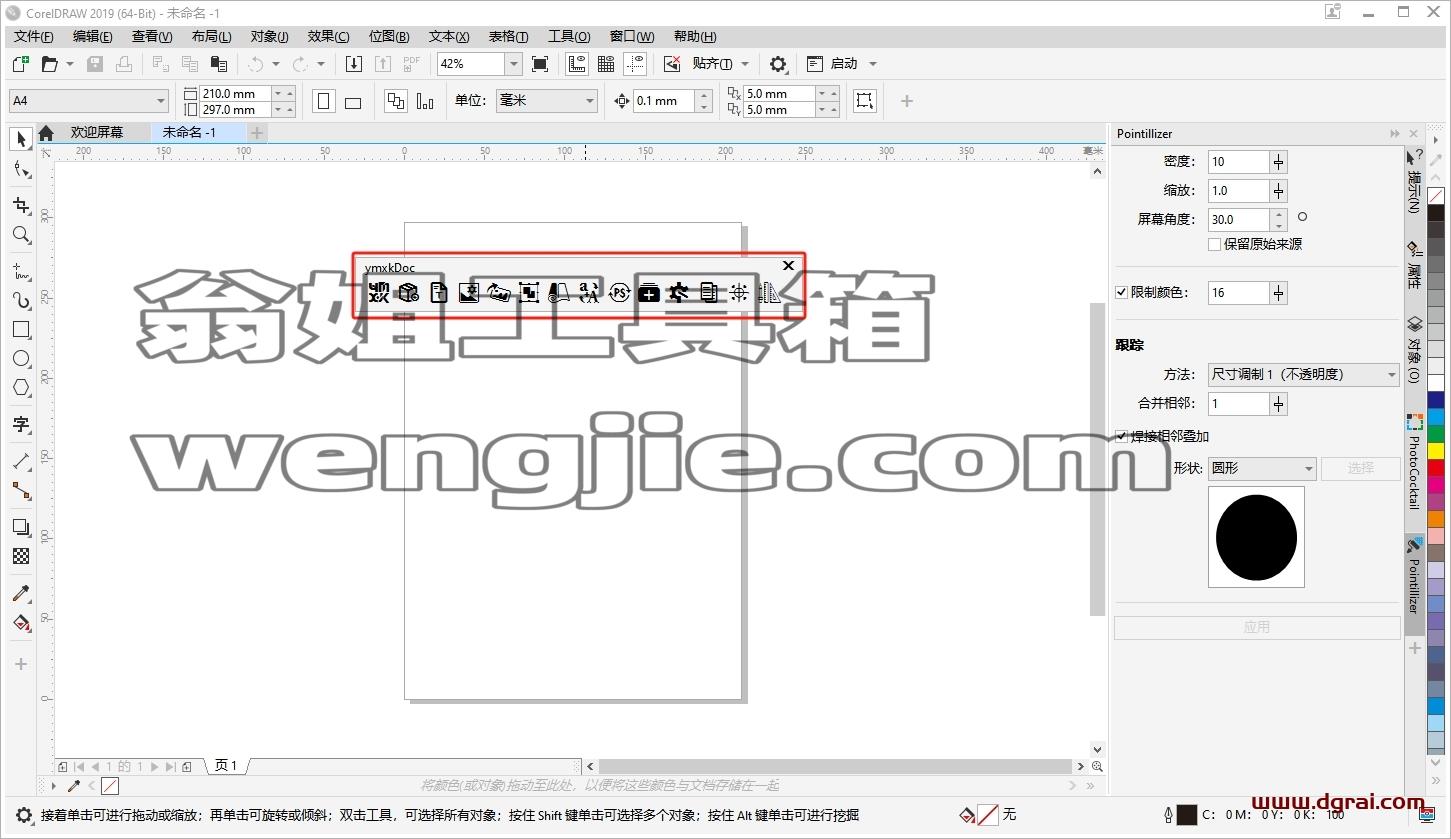Select page tab 页 1
The width and height of the screenshot is (1451, 839).
tap(226, 766)
